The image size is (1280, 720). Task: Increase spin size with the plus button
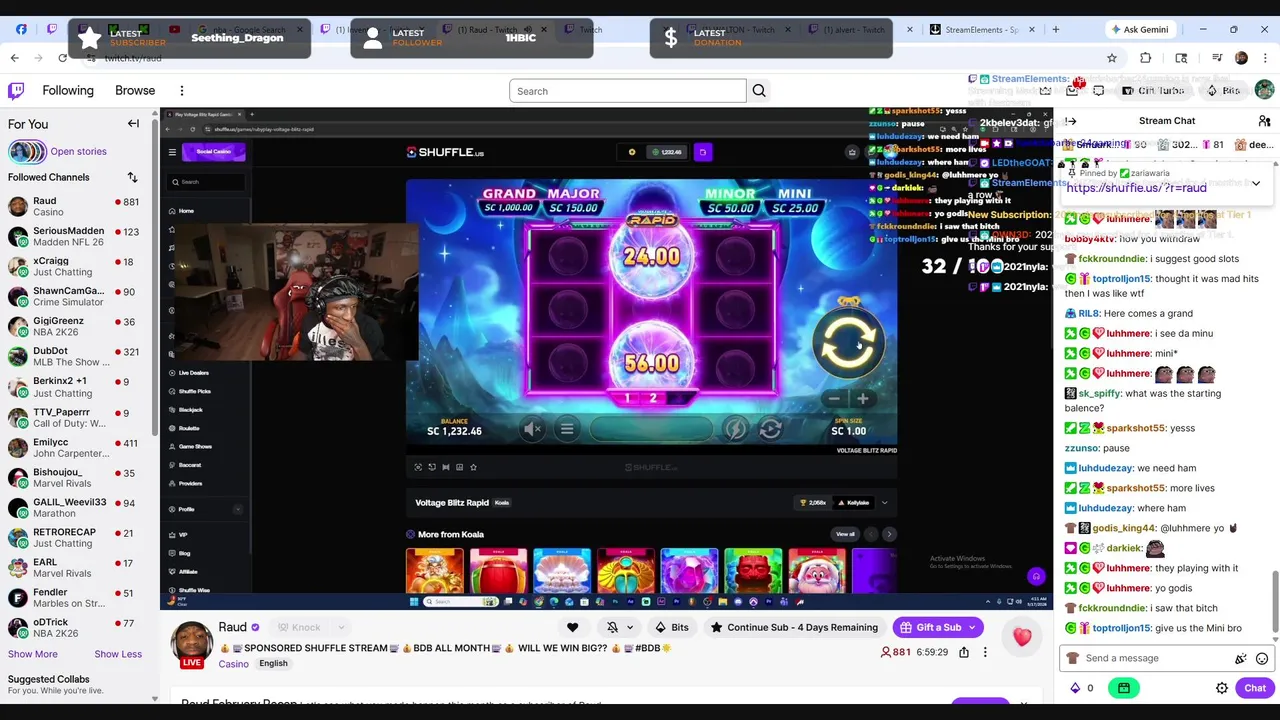point(863,399)
